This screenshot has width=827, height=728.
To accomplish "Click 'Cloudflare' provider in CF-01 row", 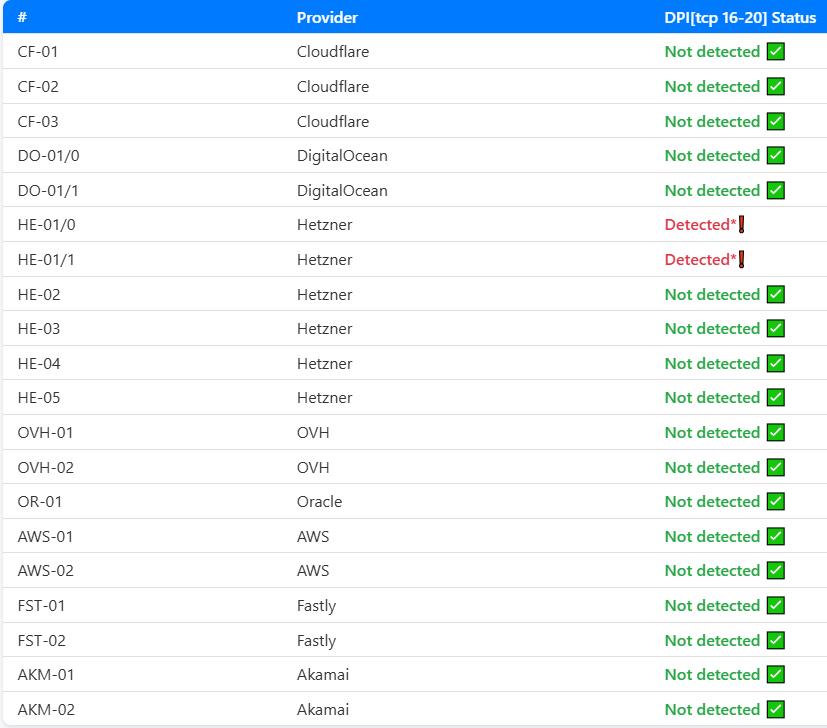I will [x=333, y=52].
